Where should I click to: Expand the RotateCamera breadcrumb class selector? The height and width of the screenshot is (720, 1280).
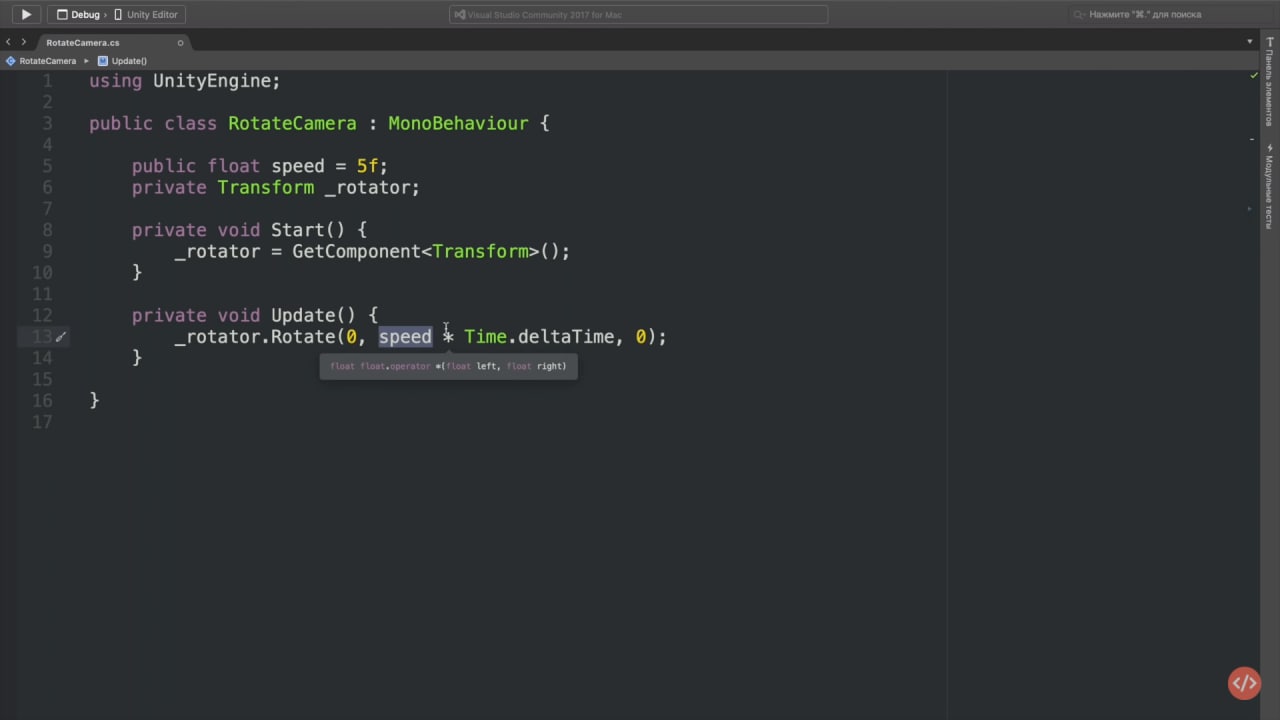coord(47,61)
